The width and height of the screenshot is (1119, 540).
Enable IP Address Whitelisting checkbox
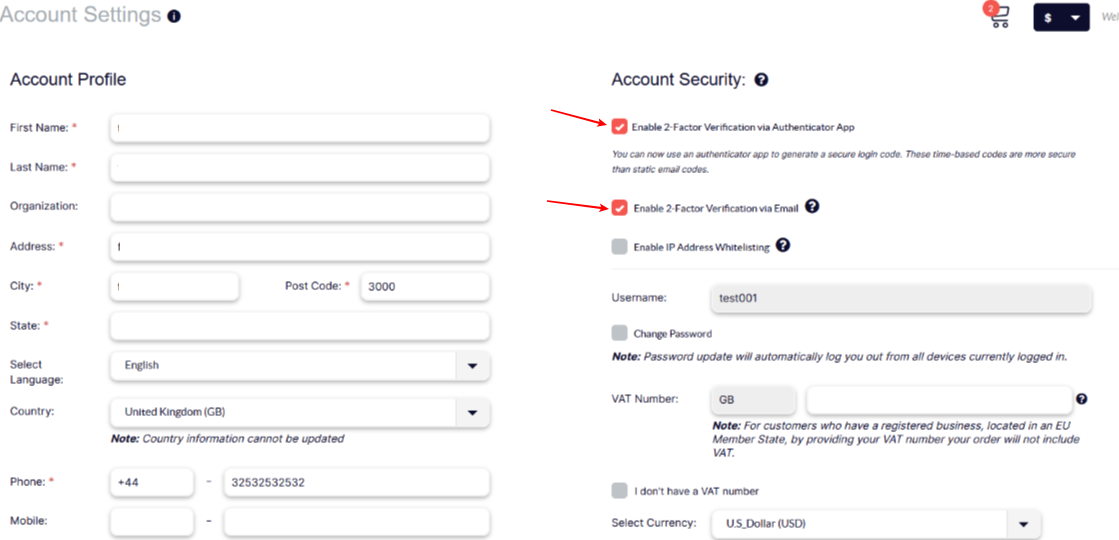click(x=619, y=247)
